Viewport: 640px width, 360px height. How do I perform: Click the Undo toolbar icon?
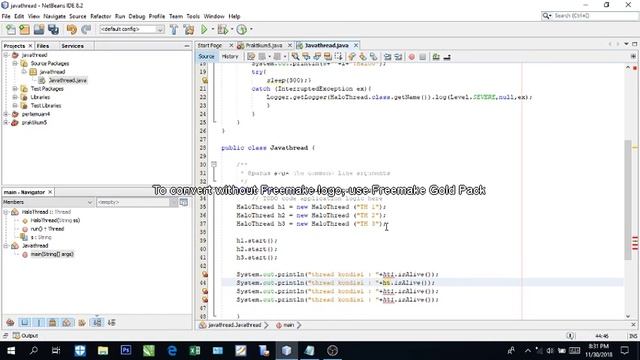point(72,29)
